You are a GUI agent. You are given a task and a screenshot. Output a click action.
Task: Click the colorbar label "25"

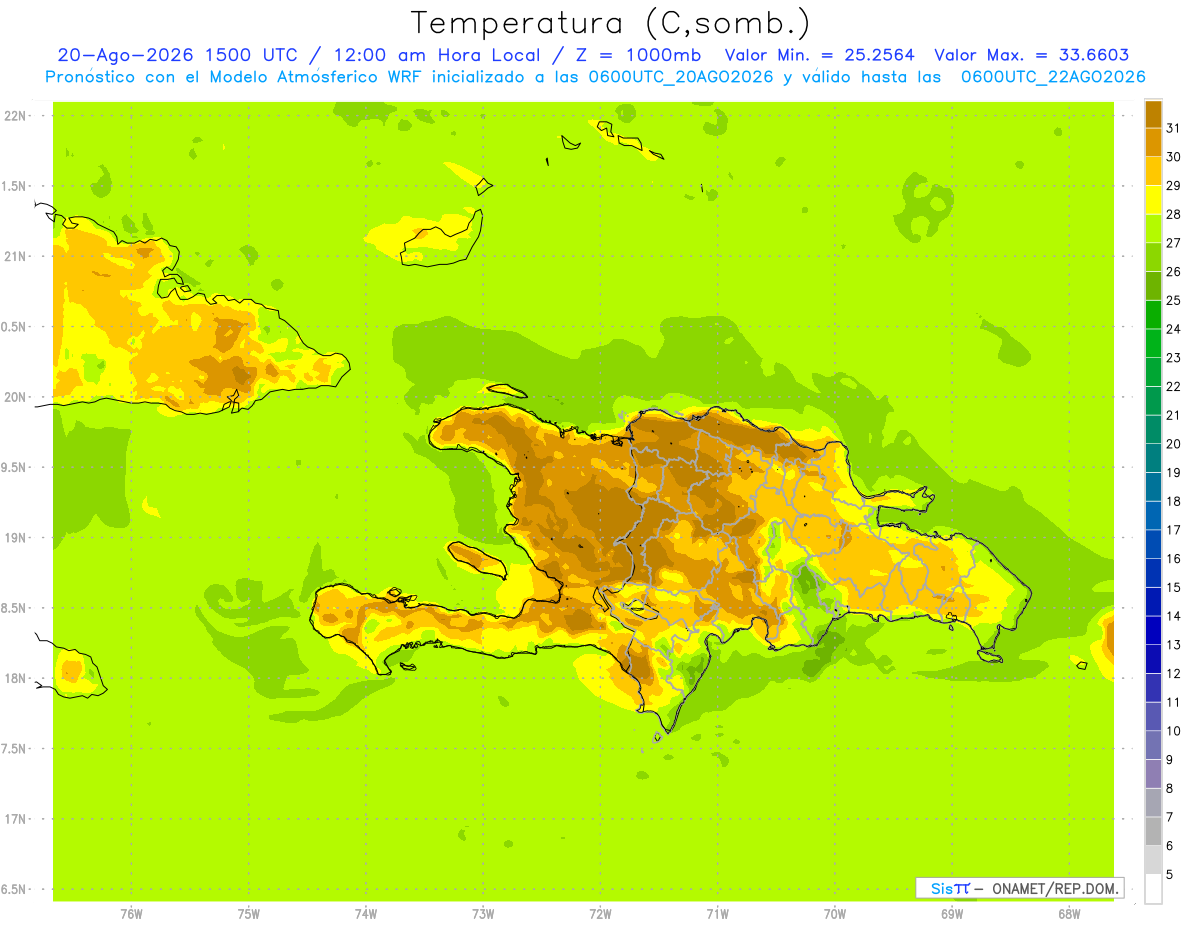tap(1174, 299)
